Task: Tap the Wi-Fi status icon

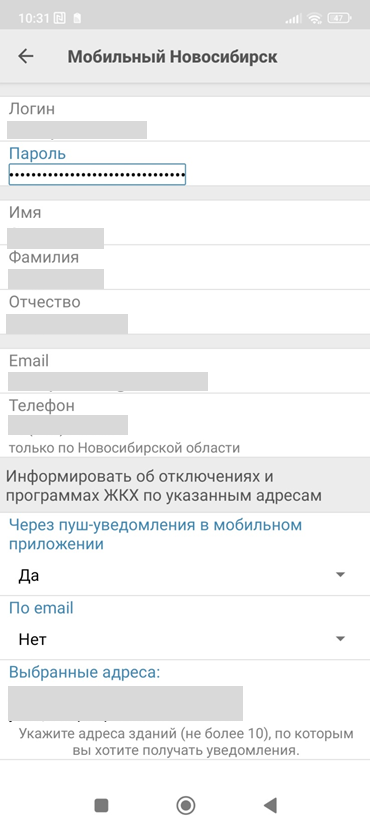Action: (x=316, y=19)
